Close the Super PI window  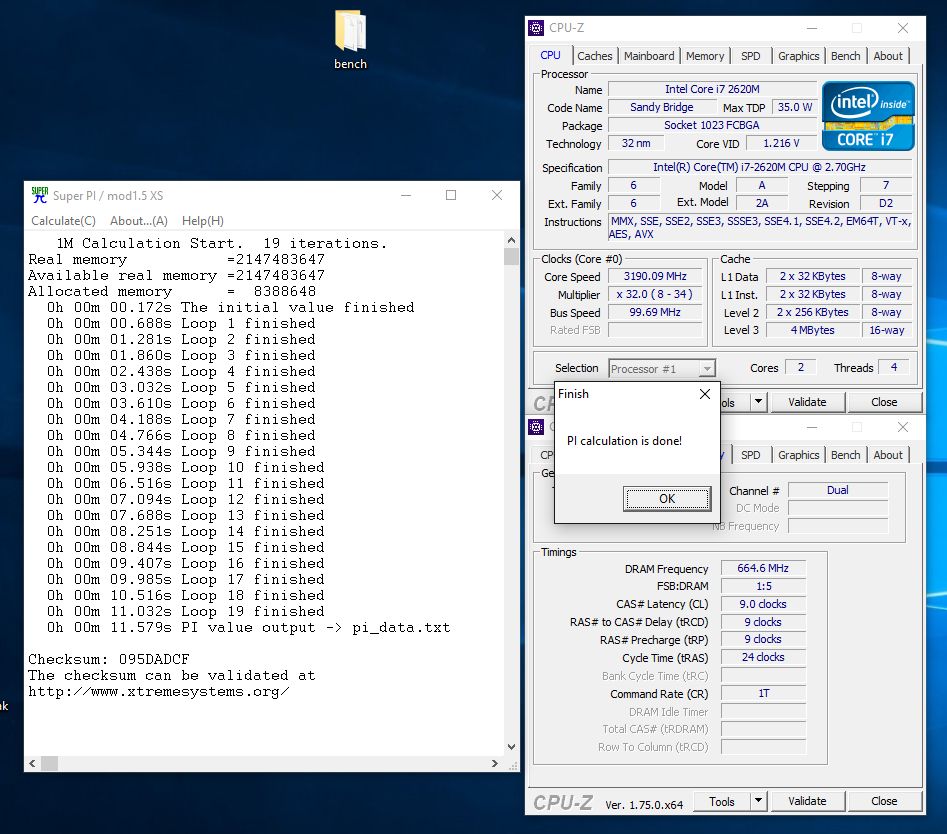click(496, 195)
